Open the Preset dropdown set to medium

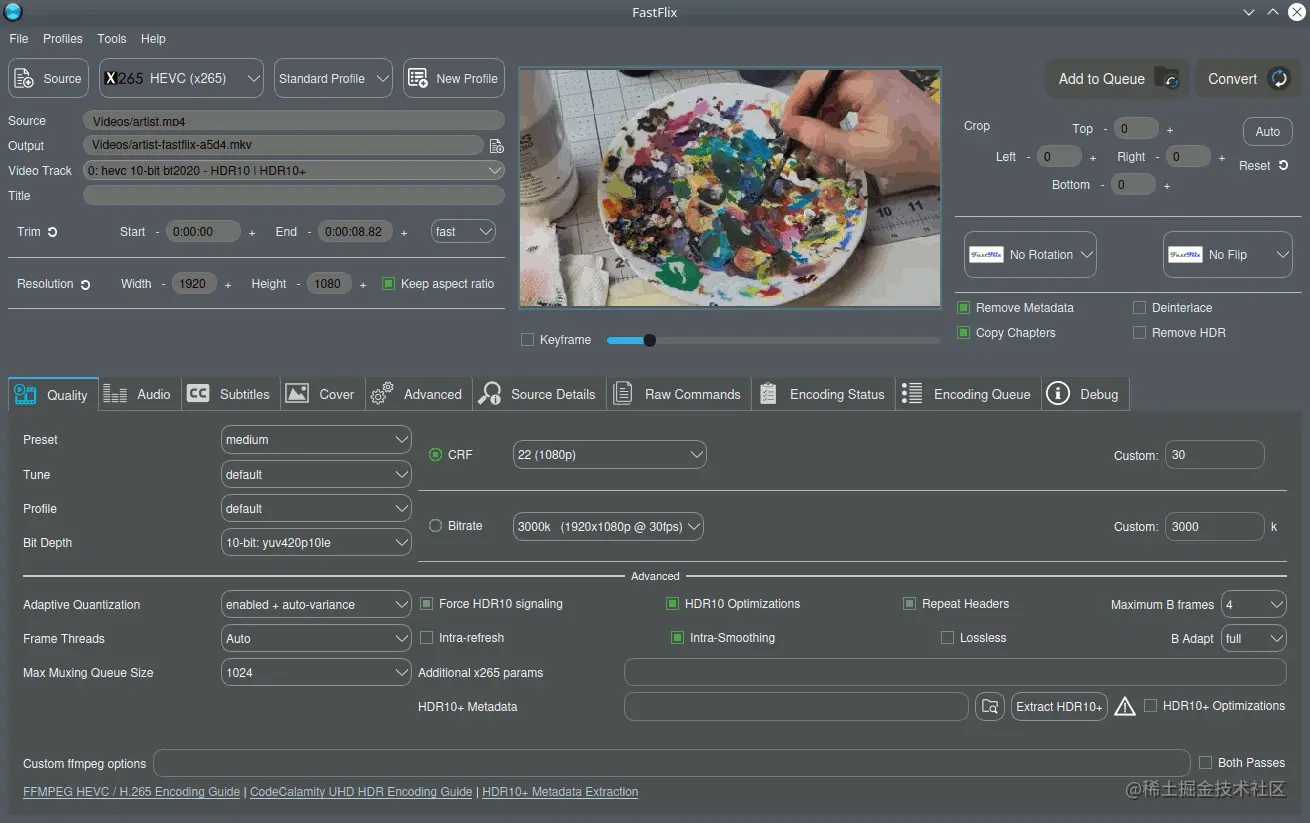pos(316,440)
